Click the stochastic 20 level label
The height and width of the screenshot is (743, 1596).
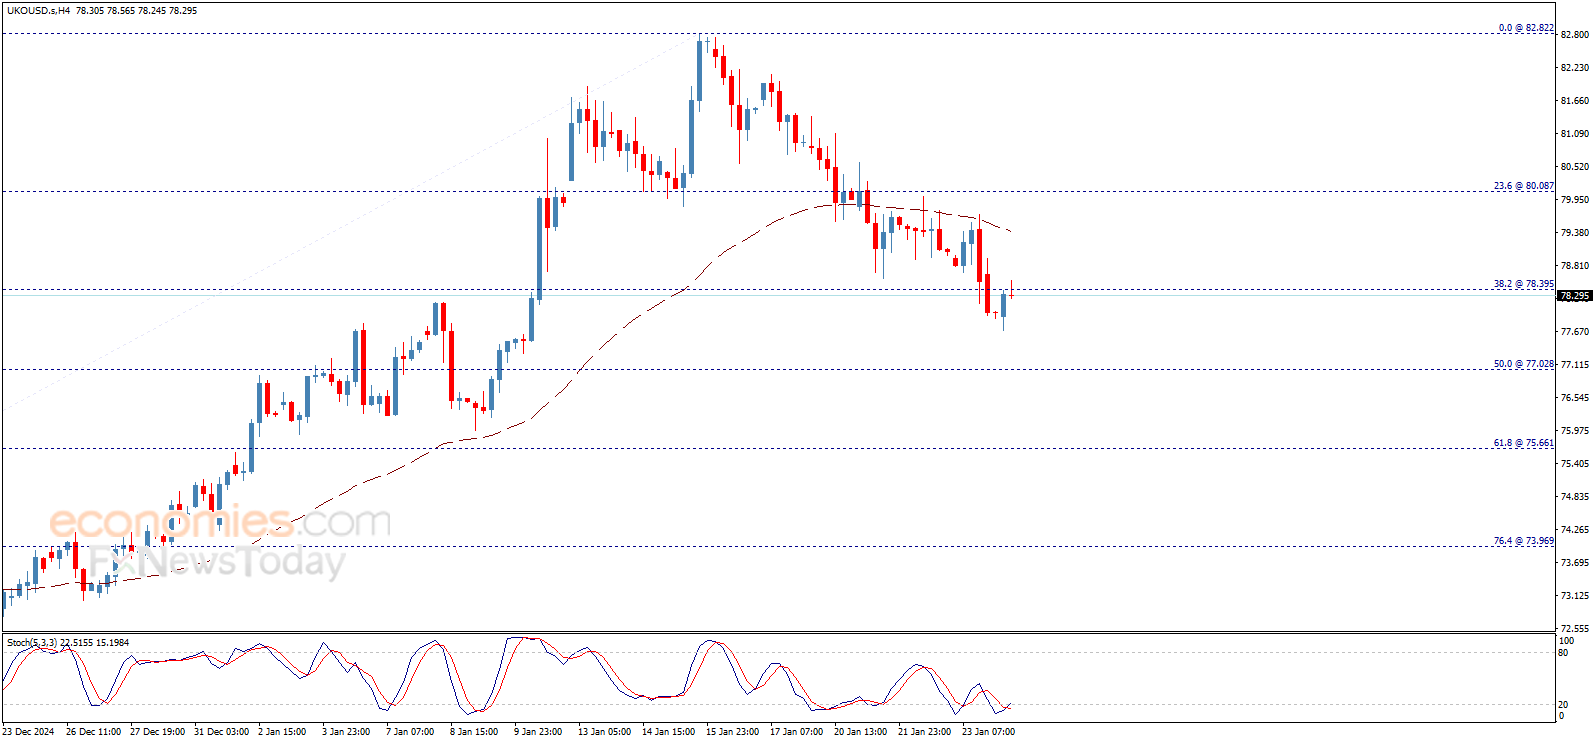pos(1563,705)
